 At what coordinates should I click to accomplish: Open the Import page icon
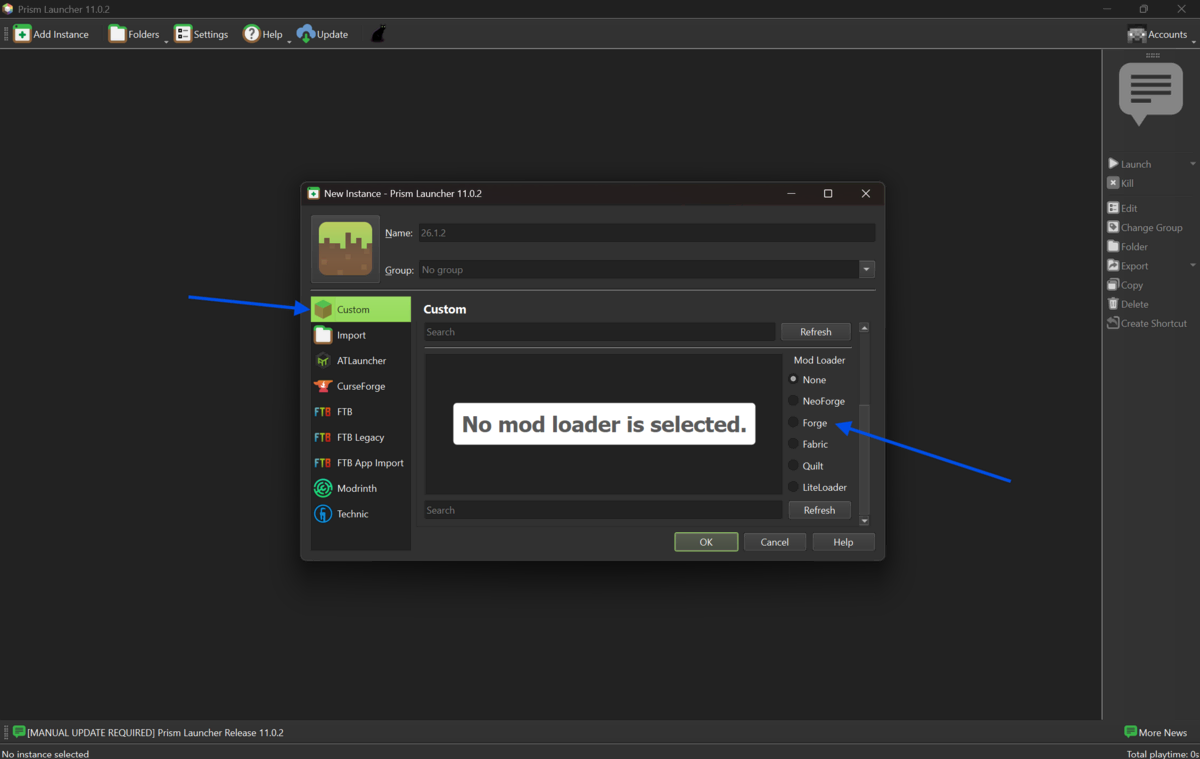click(x=323, y=335)
